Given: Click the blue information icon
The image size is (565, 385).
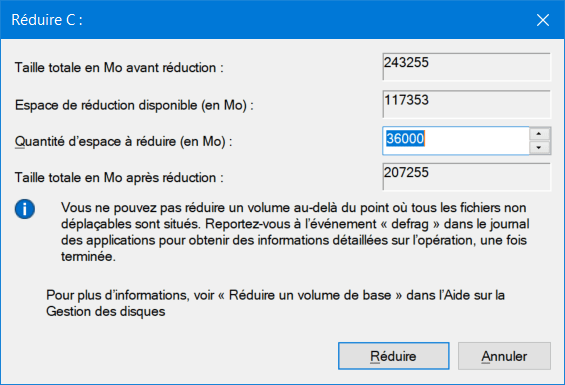Looking at the screenshot, I should (25, 209).
